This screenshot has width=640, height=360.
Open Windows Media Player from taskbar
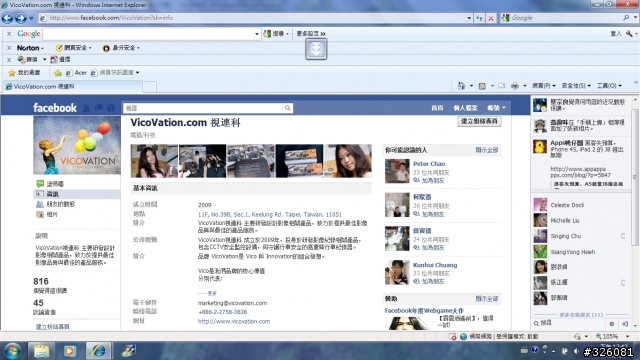pos(69,351)
